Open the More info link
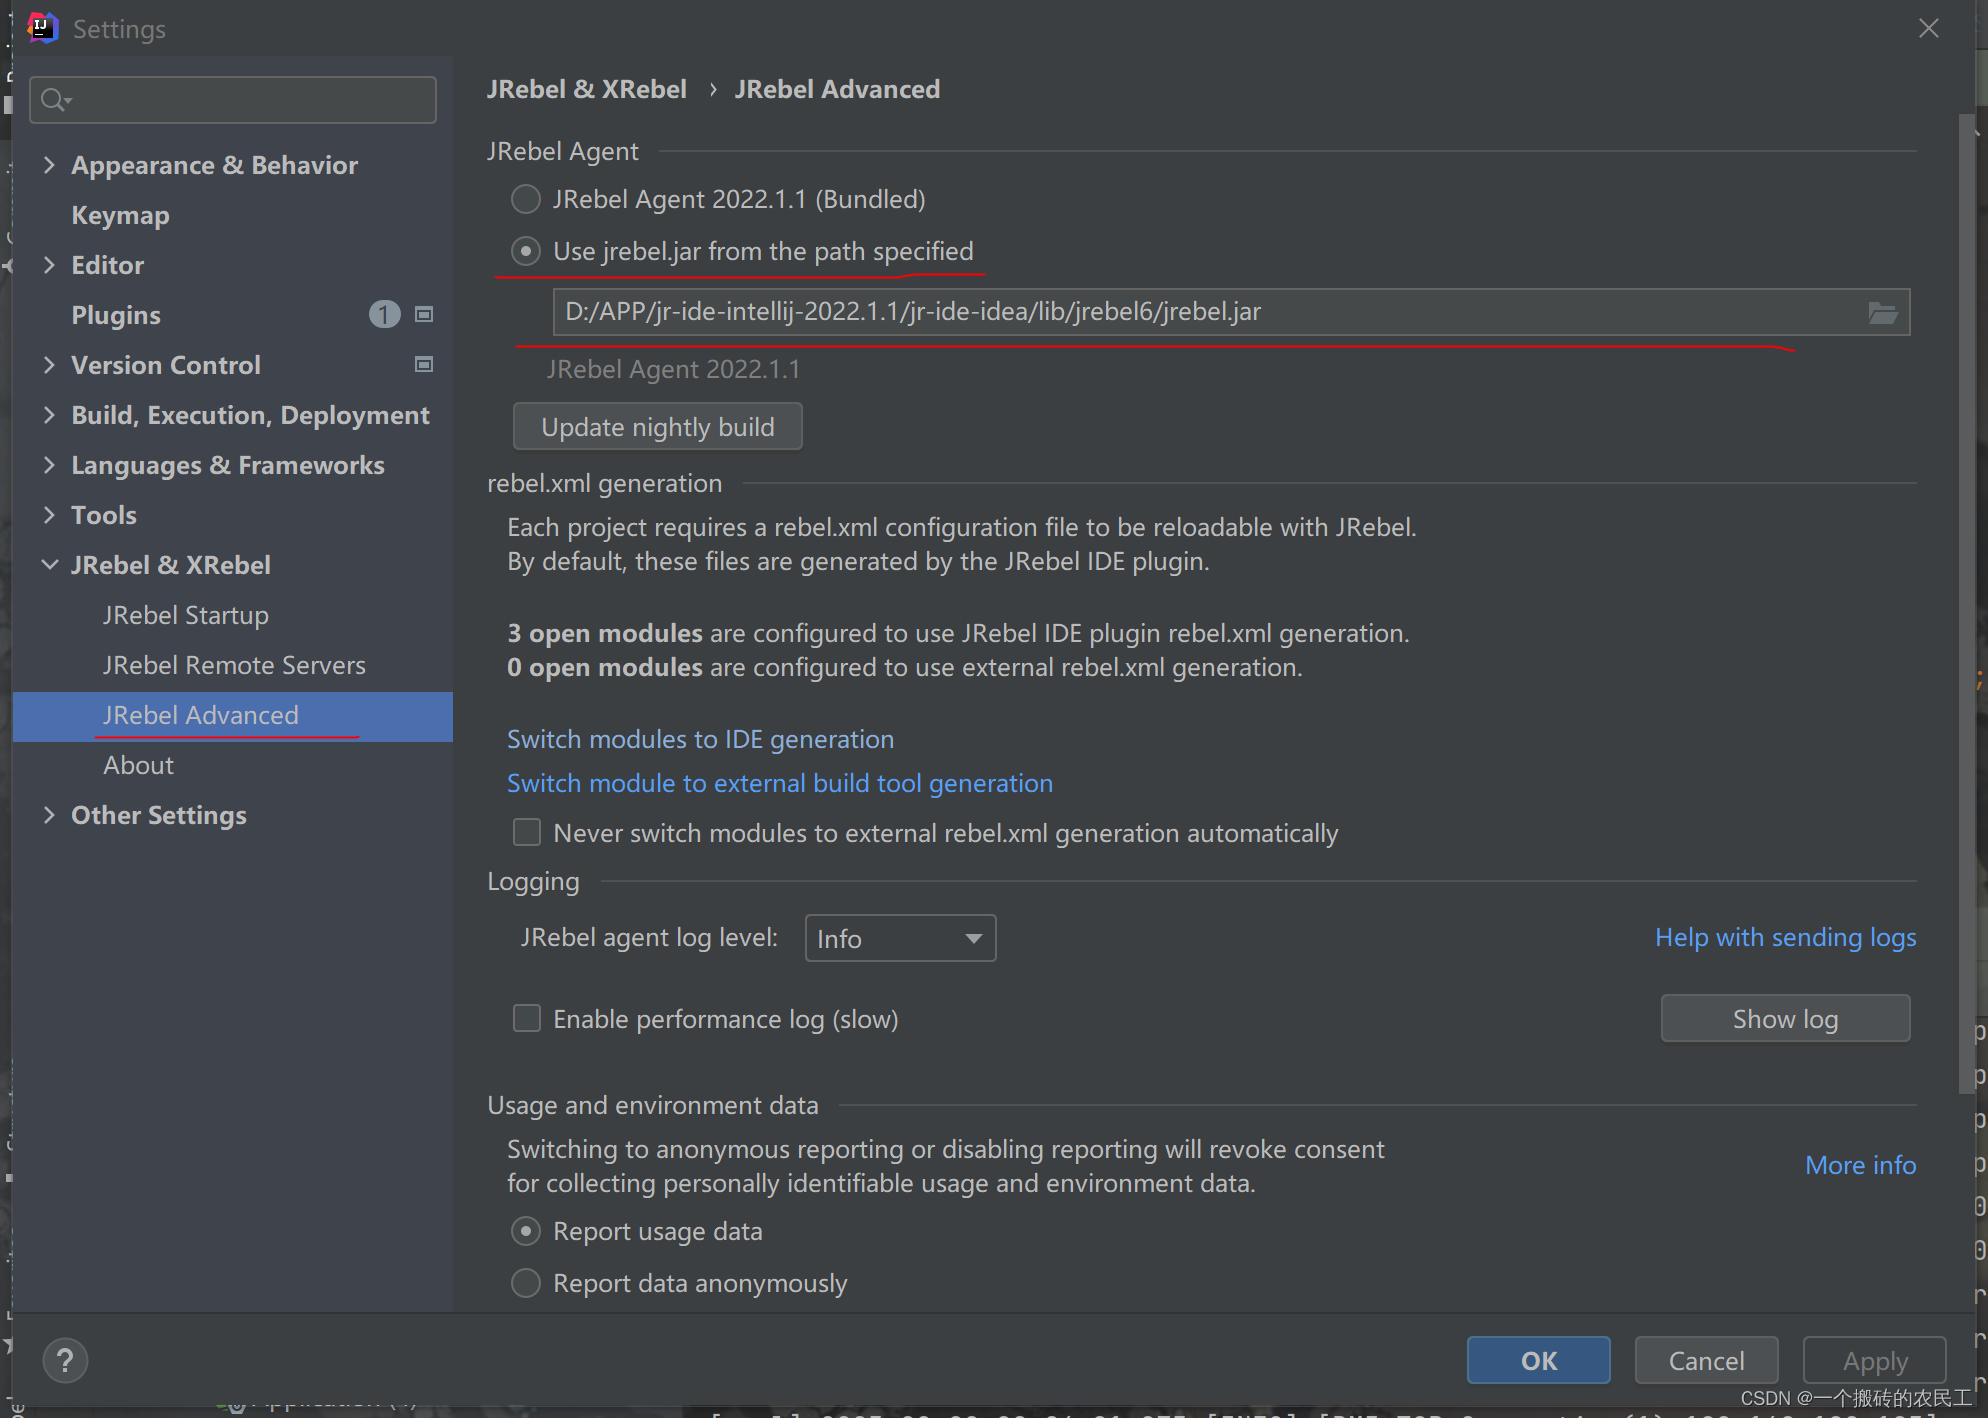This screenshot has height=1418, width=1988. (1860, 1165)
